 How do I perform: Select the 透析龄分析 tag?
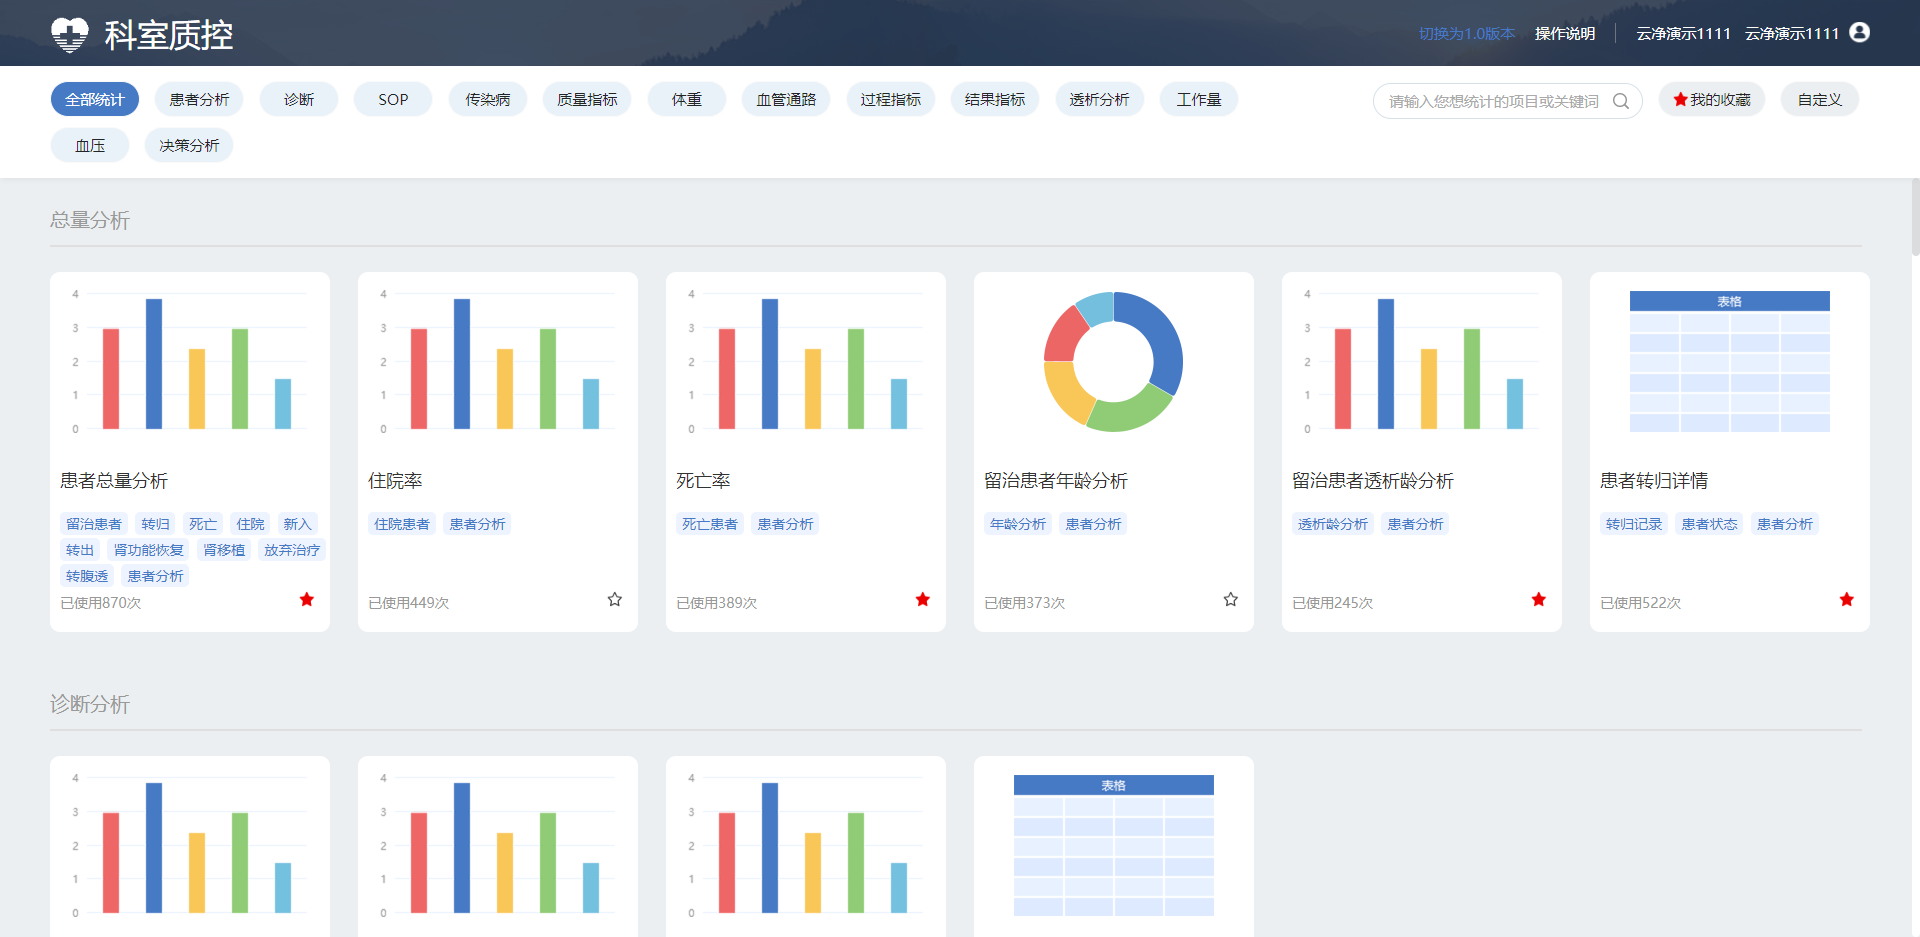1333,524
